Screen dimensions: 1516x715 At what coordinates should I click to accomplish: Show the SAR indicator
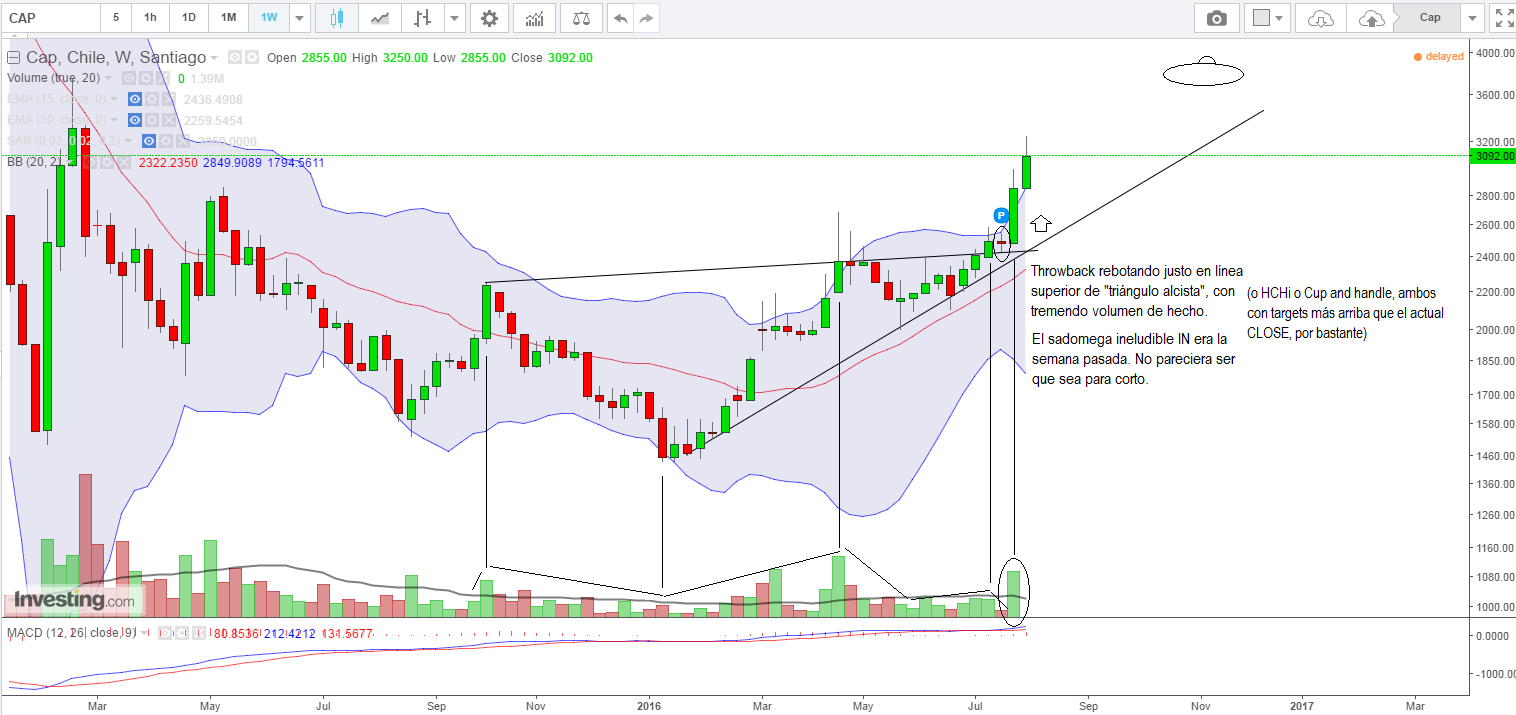tap(148, 141)
